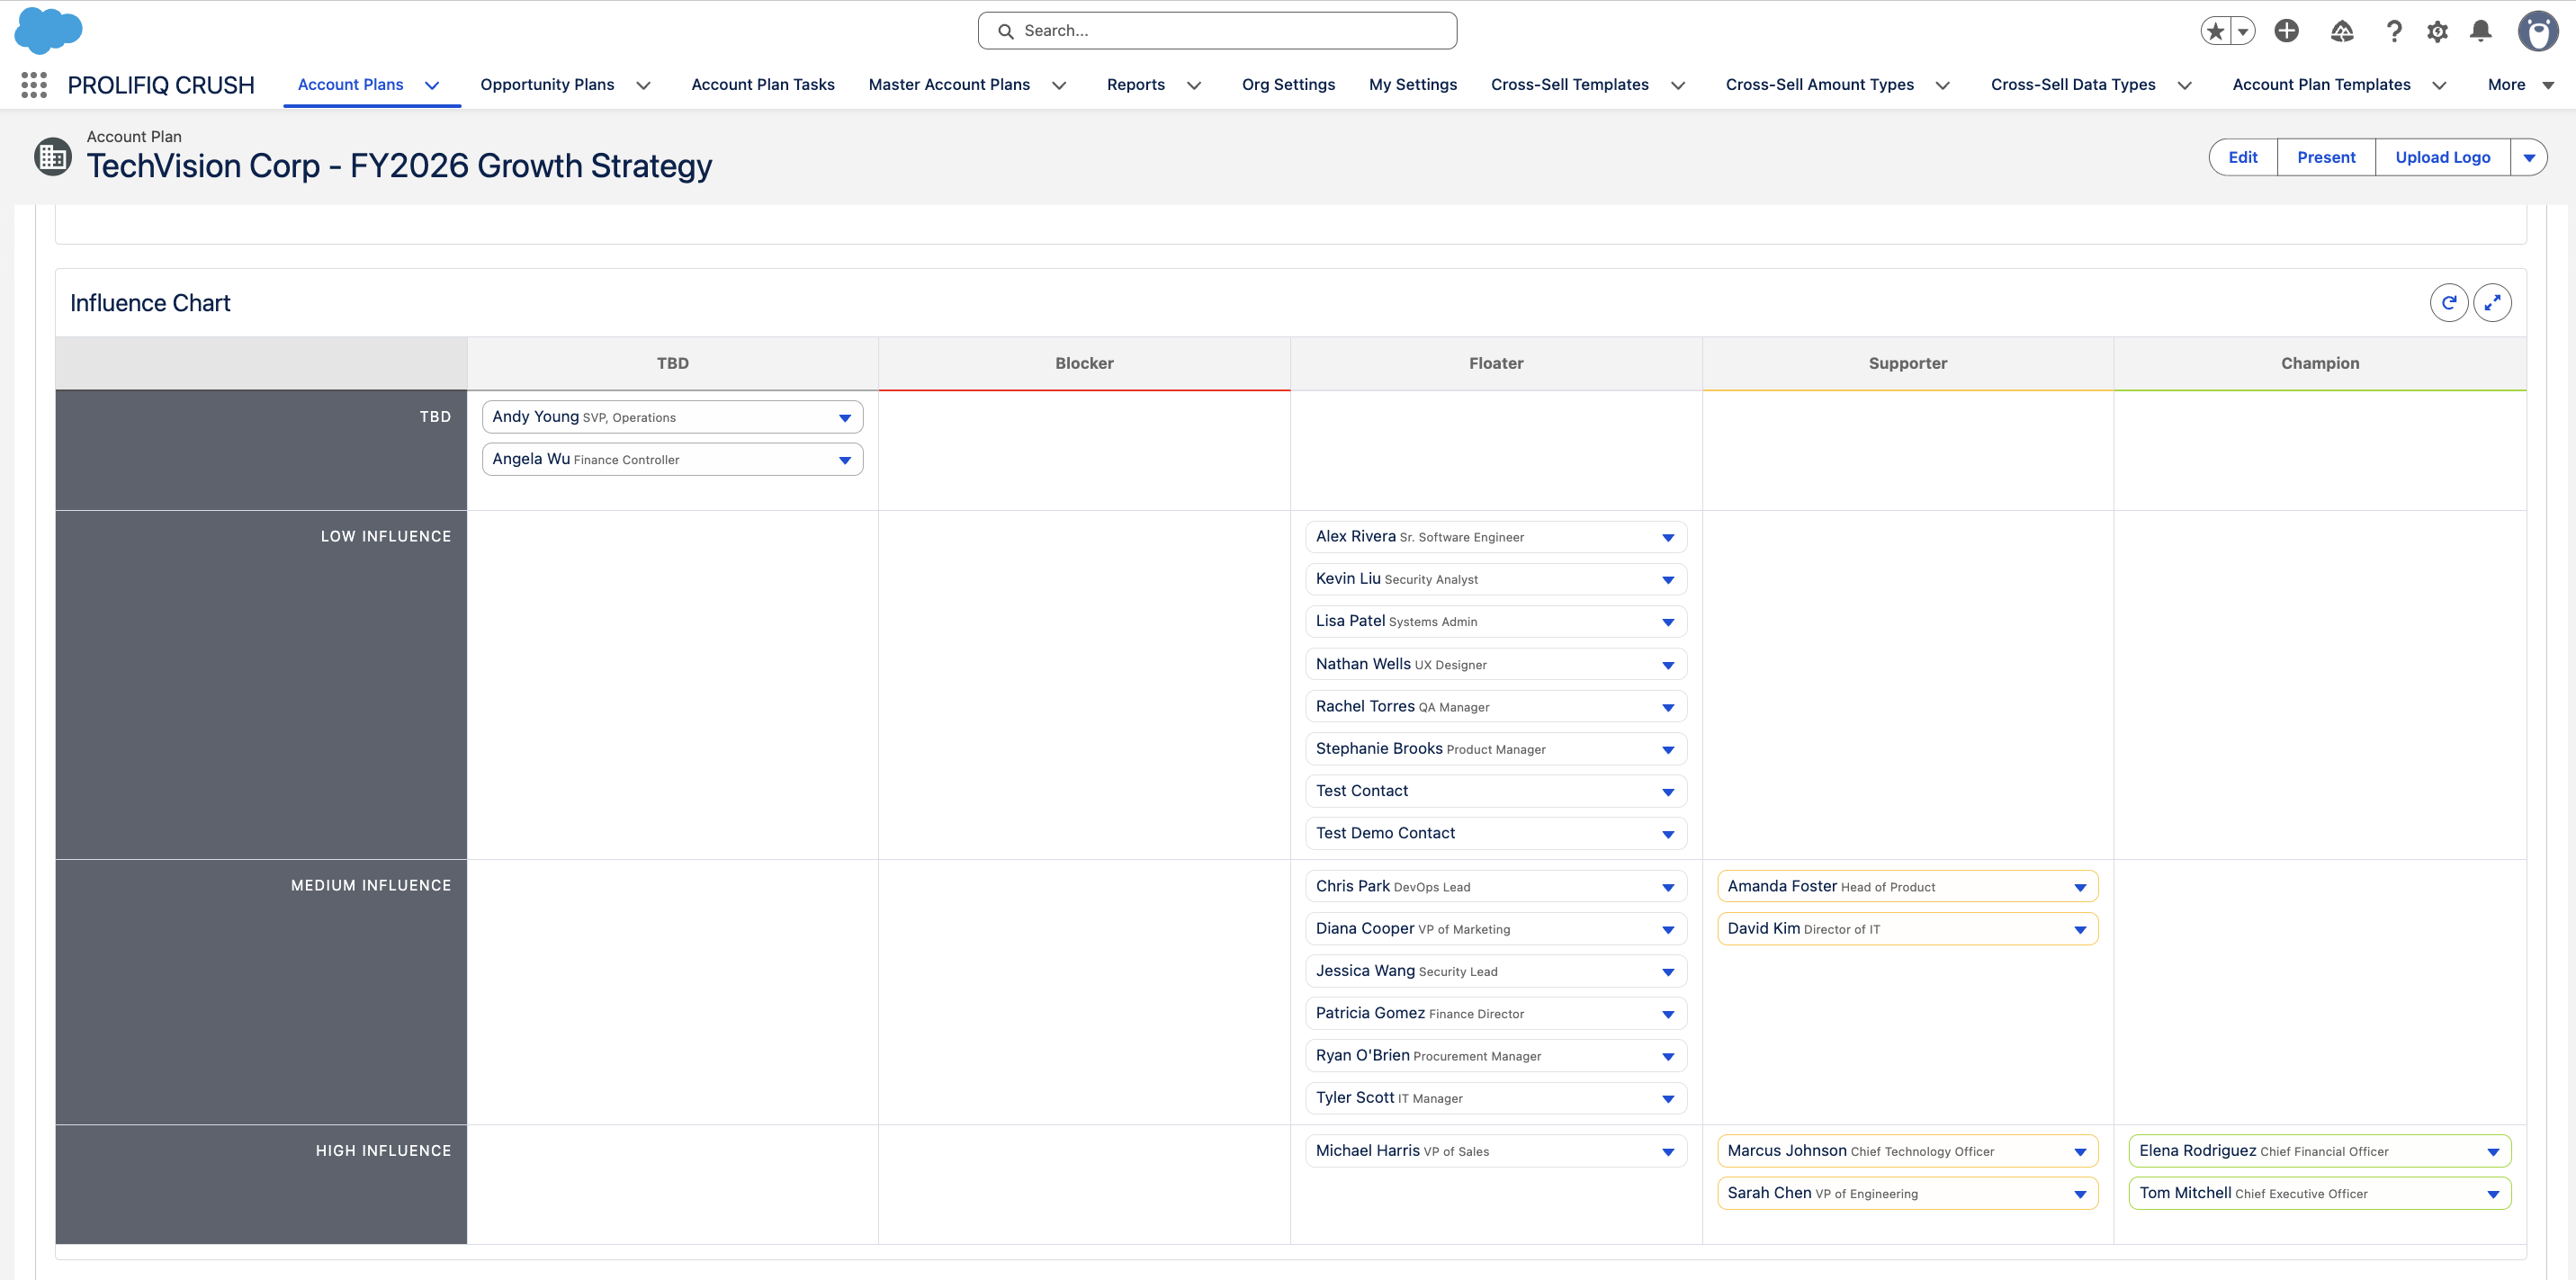The image size is (2576, 1280).
Task: Open Michael Harris' contact dropdown arrow
Action: 1668,1152
